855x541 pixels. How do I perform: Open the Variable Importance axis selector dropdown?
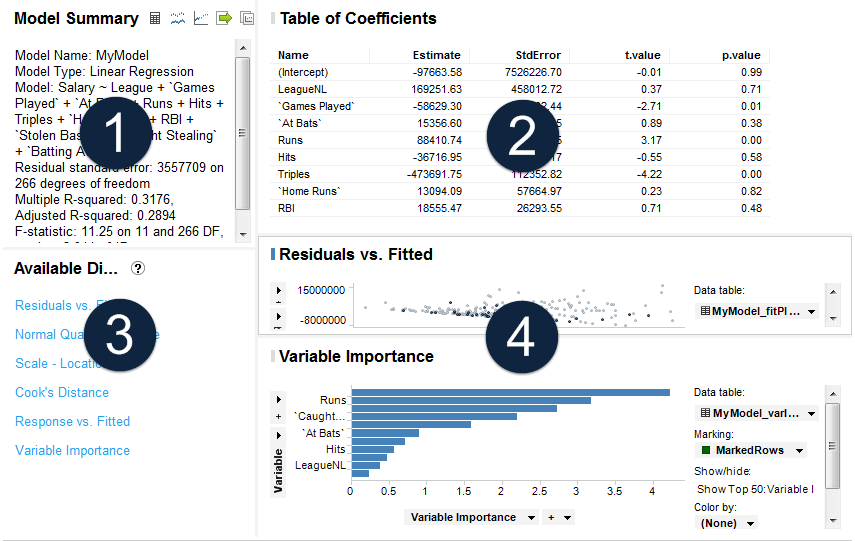(530, 517)
